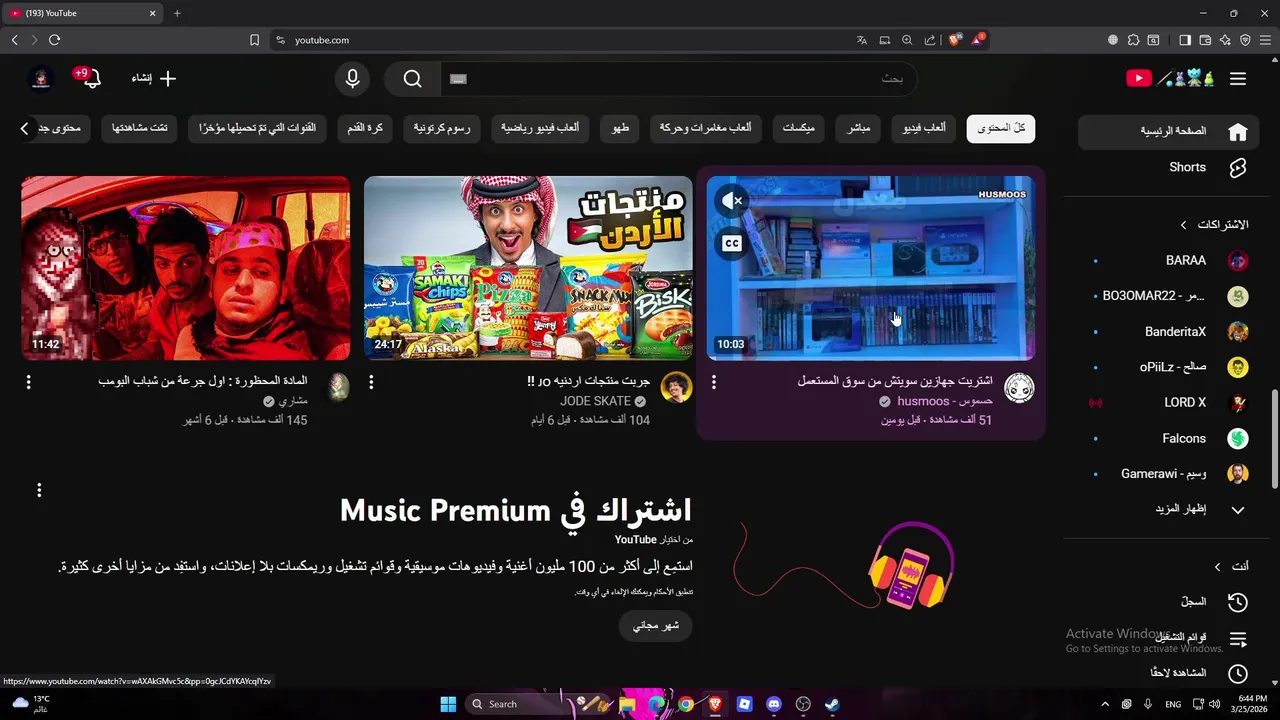Image resolution: width=1280 pixels, height=720 pixels.
Task: Click the شهر مجاني free month button
Action: click(x=656, y=625)
